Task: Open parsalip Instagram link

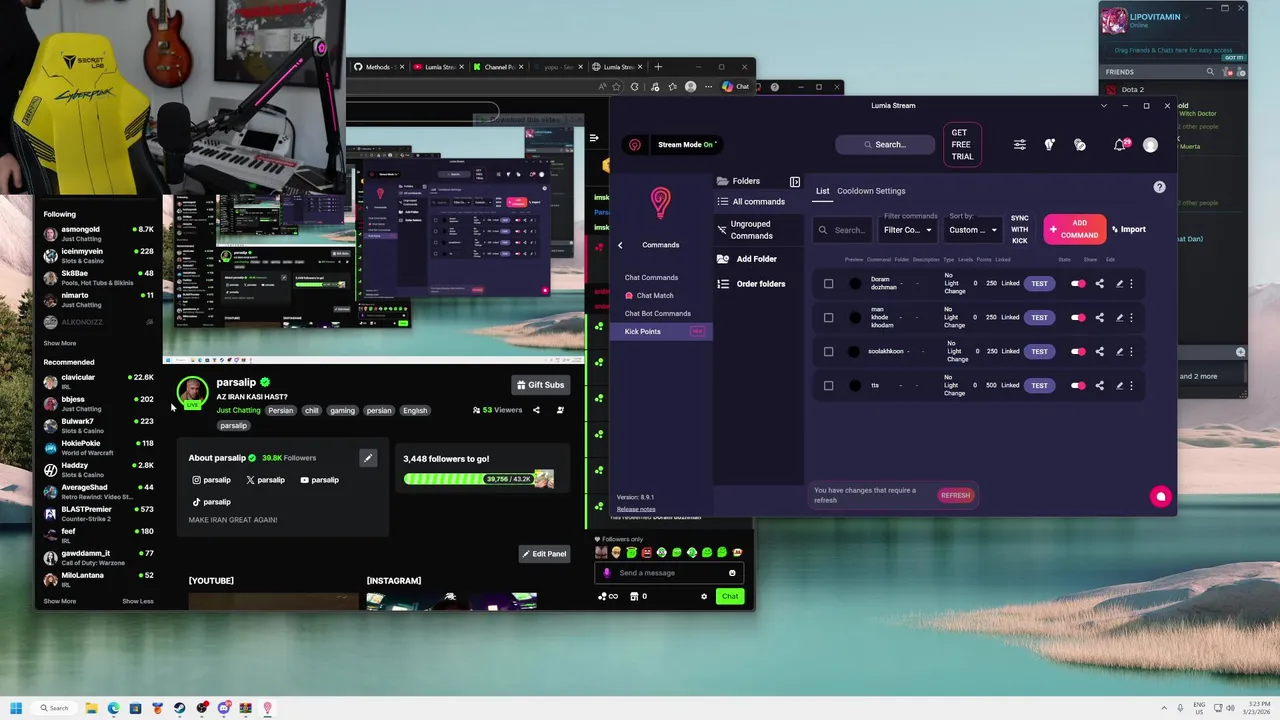Action: pos(211,480)
